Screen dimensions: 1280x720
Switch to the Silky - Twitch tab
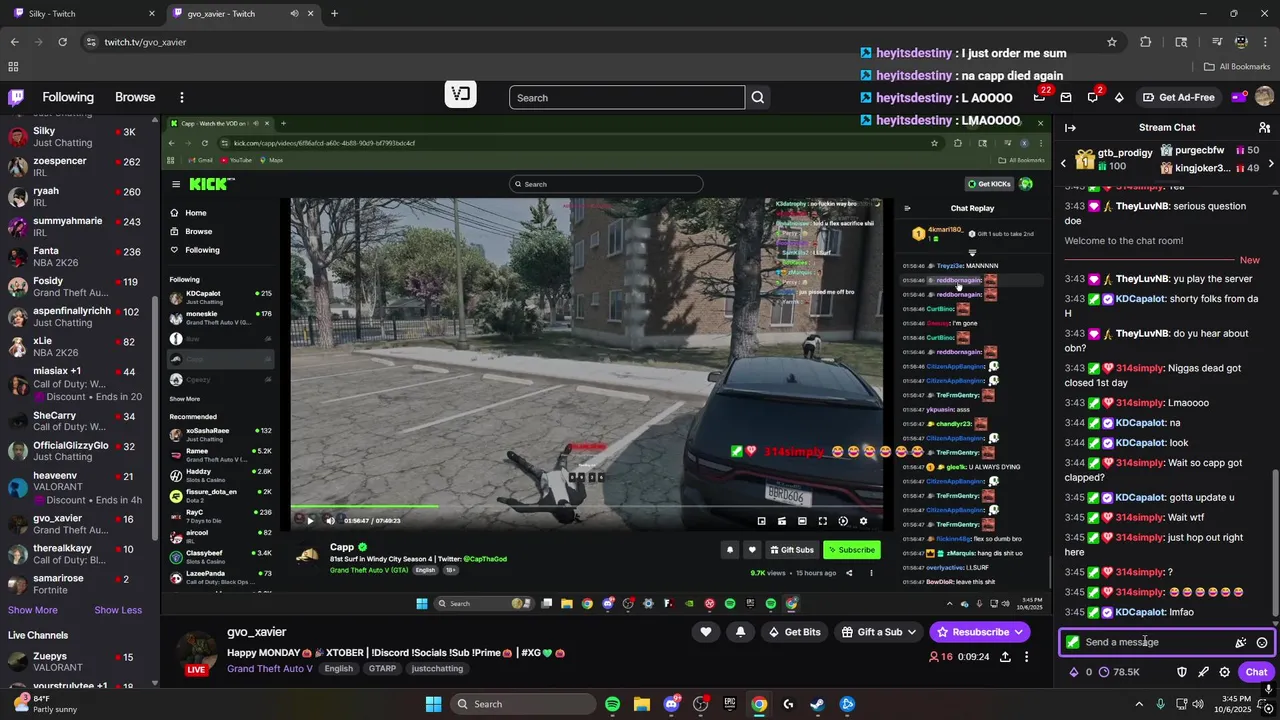(x=84, y=13)
